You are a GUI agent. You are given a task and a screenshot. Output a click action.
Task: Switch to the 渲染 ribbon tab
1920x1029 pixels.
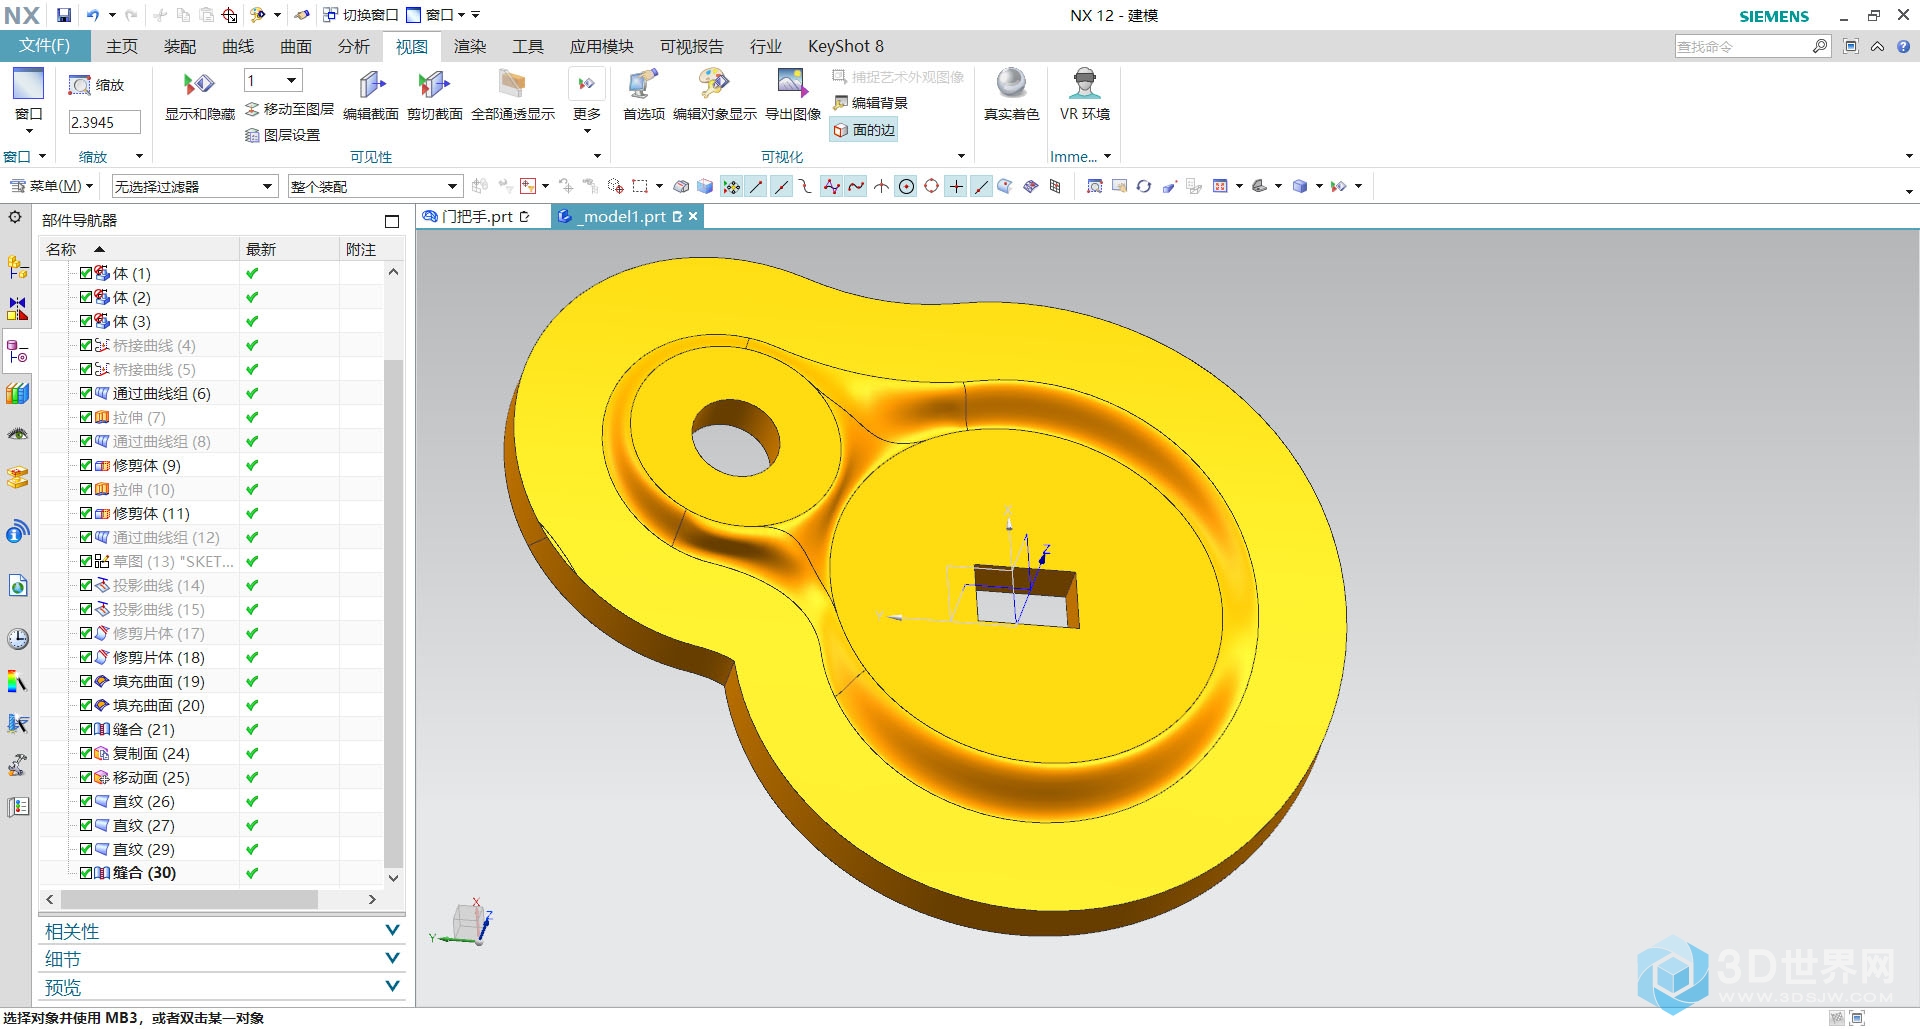[470, 46]
